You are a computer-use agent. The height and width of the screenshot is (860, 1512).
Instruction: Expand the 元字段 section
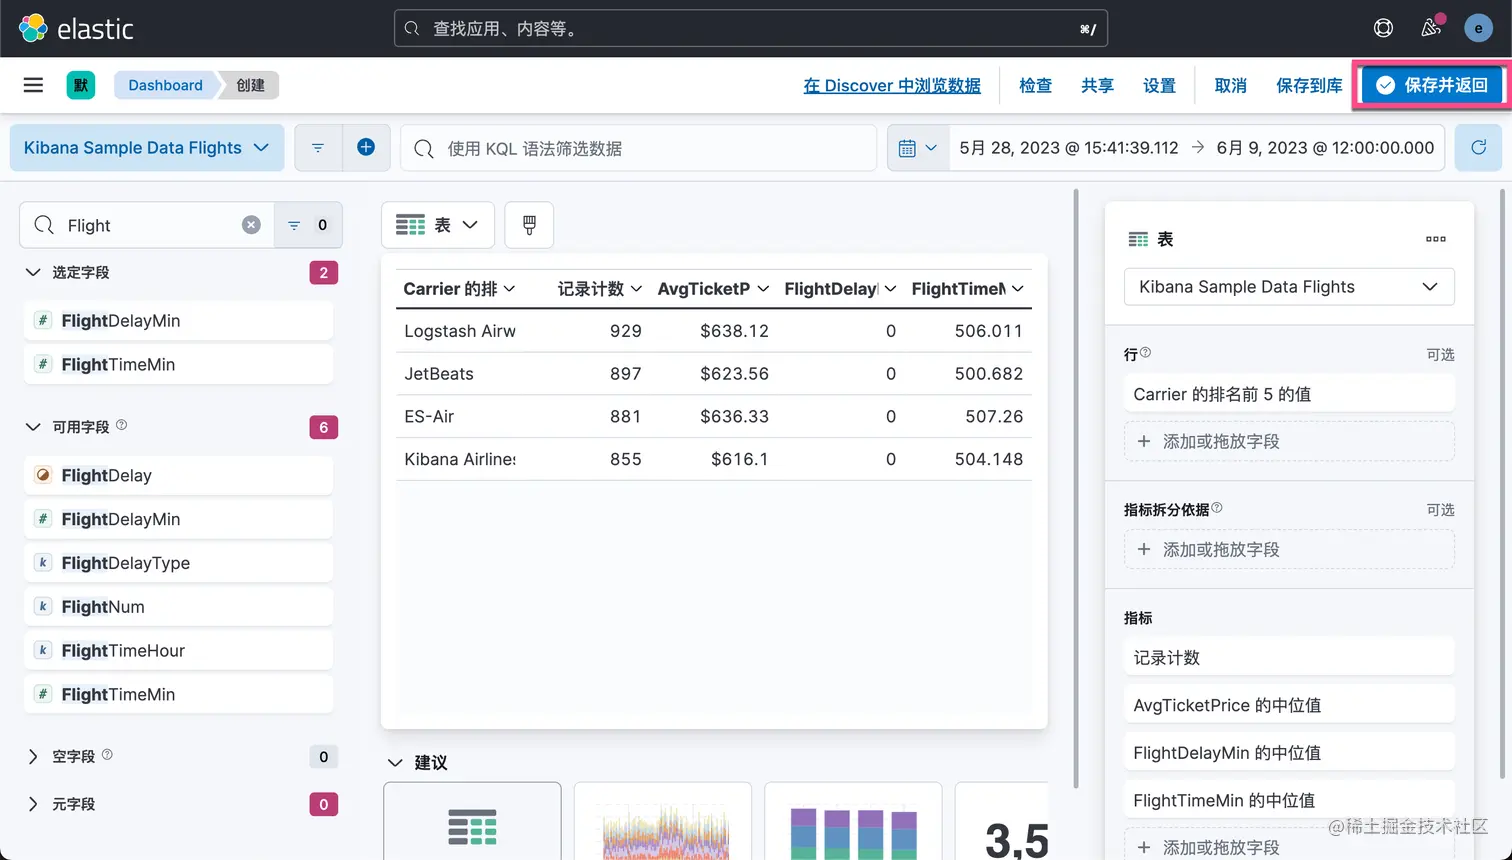click(33, 804)
